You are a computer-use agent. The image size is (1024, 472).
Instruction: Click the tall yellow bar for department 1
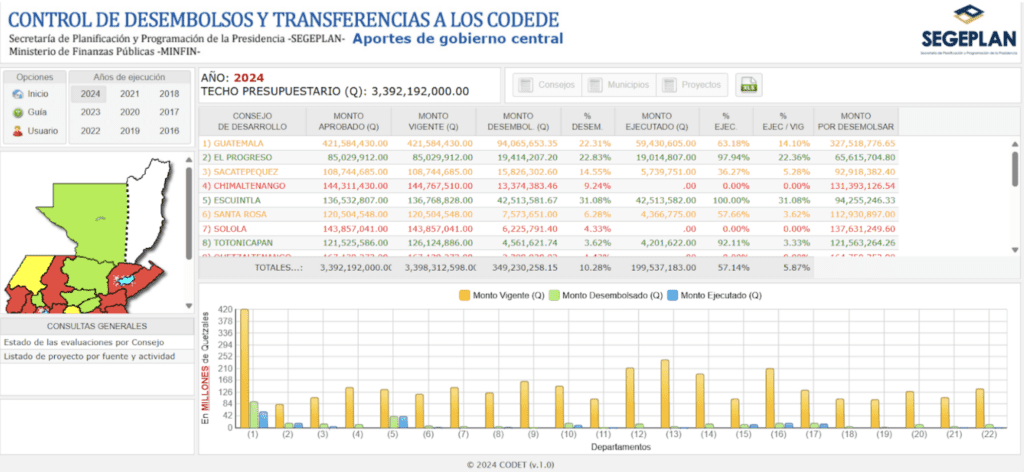(x=244, y=368)
